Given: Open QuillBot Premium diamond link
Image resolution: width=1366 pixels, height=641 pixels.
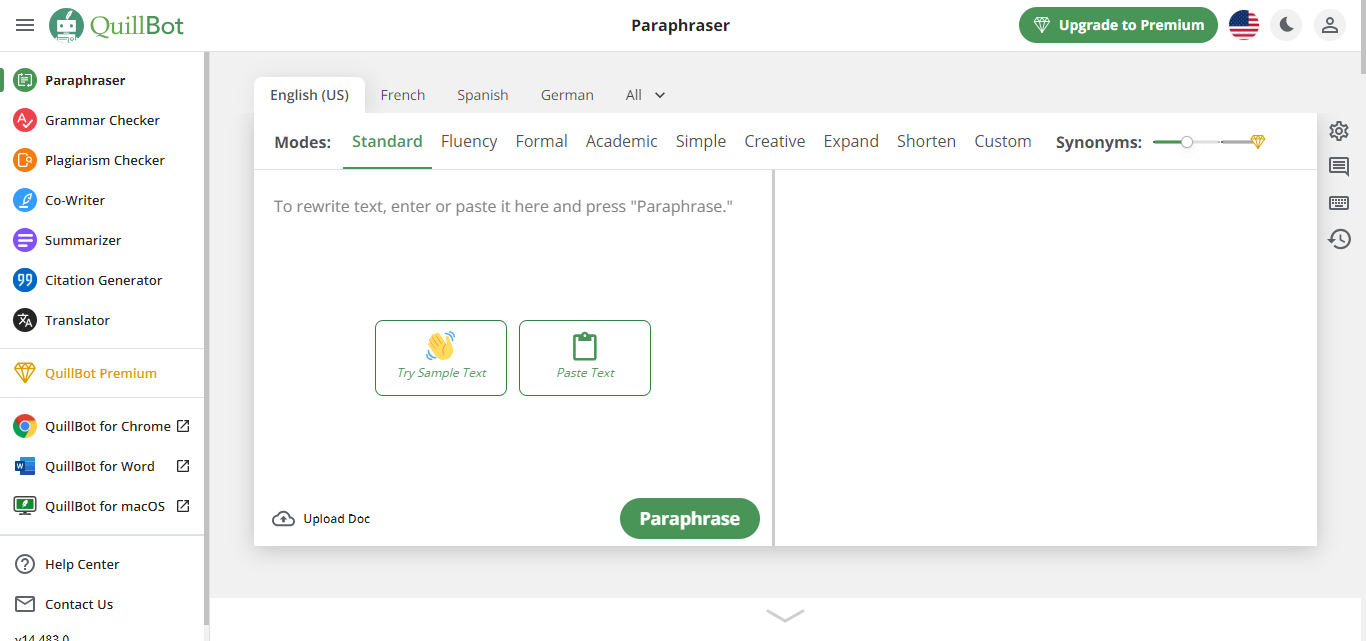Looking at the screenshot, I should (x=102, y=373).
